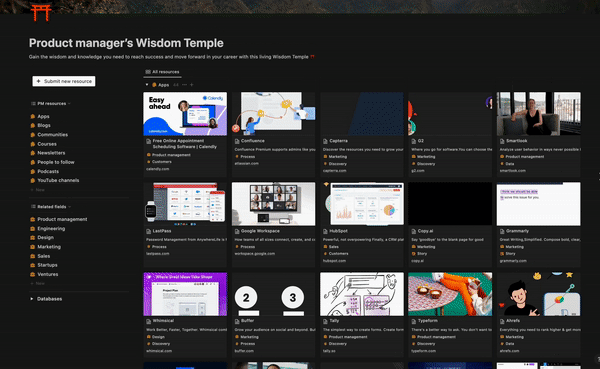The width and height of the screenshot is (600, 369).
Task: Add a new item to Apps group with plus
Action: coord(192,85)
